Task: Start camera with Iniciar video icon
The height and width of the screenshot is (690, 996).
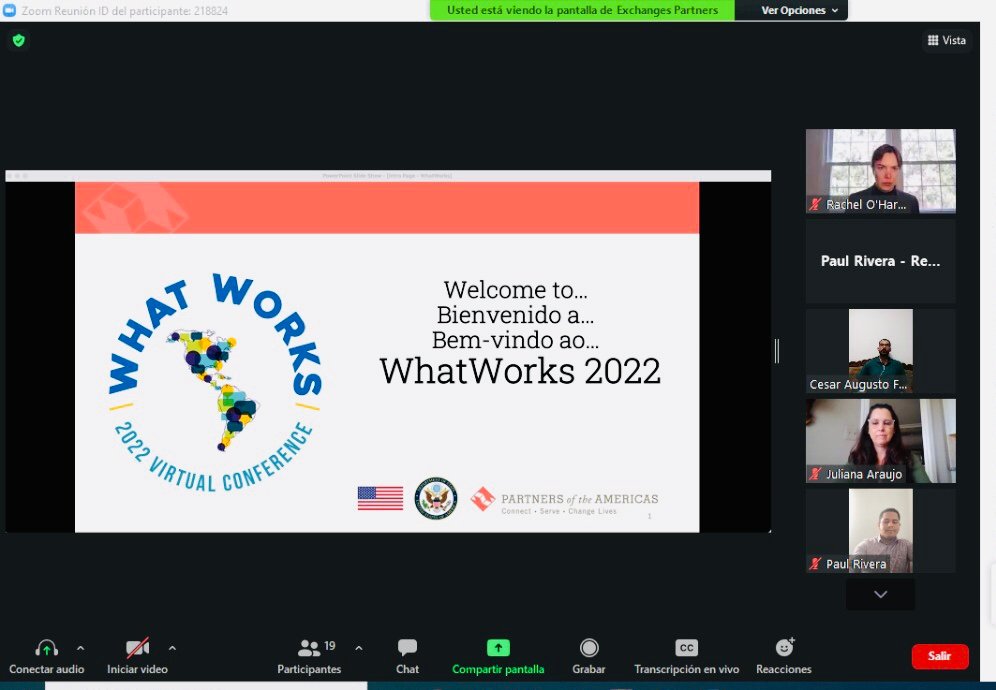Action: (137, 647)
